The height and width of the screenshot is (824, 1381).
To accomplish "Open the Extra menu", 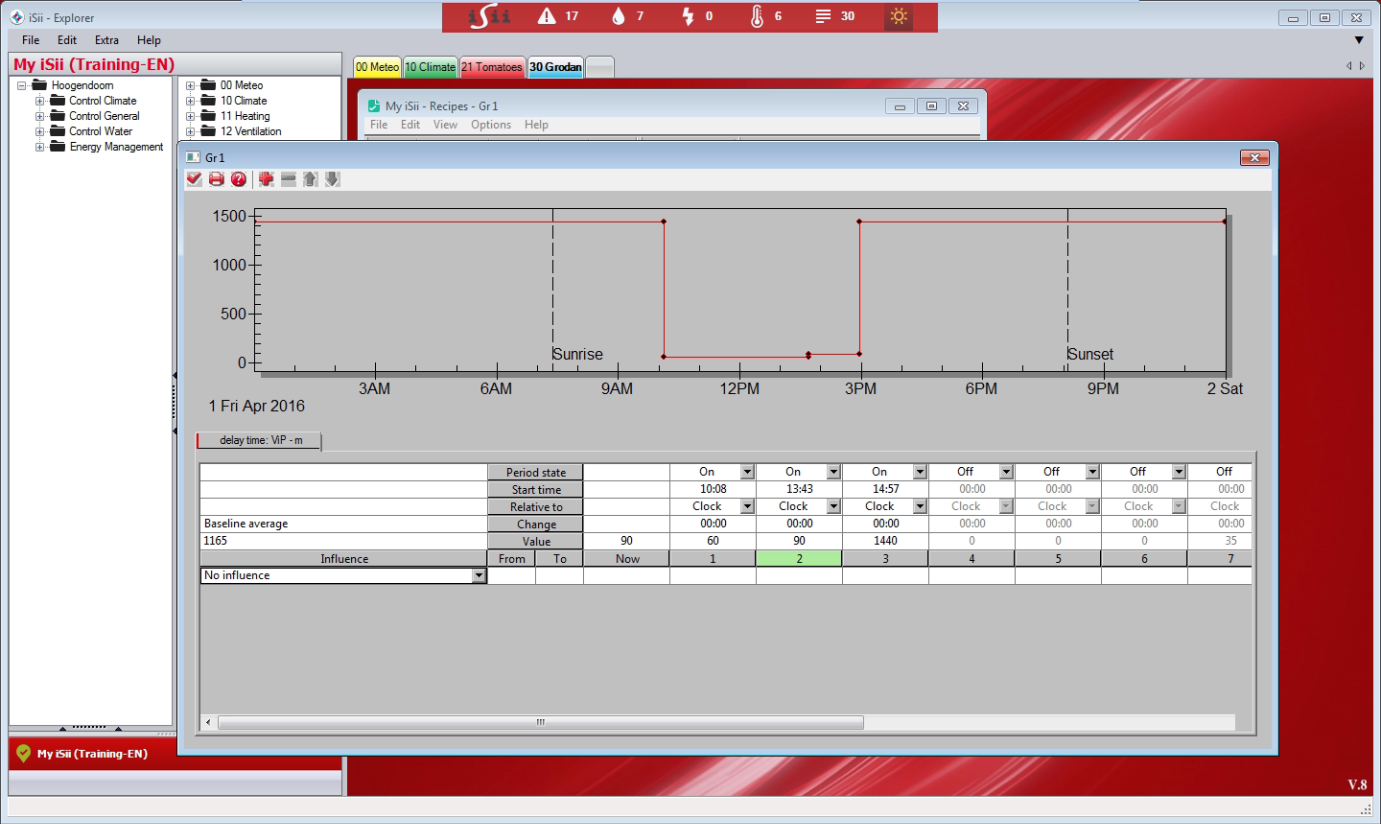I will pos(106,40).
